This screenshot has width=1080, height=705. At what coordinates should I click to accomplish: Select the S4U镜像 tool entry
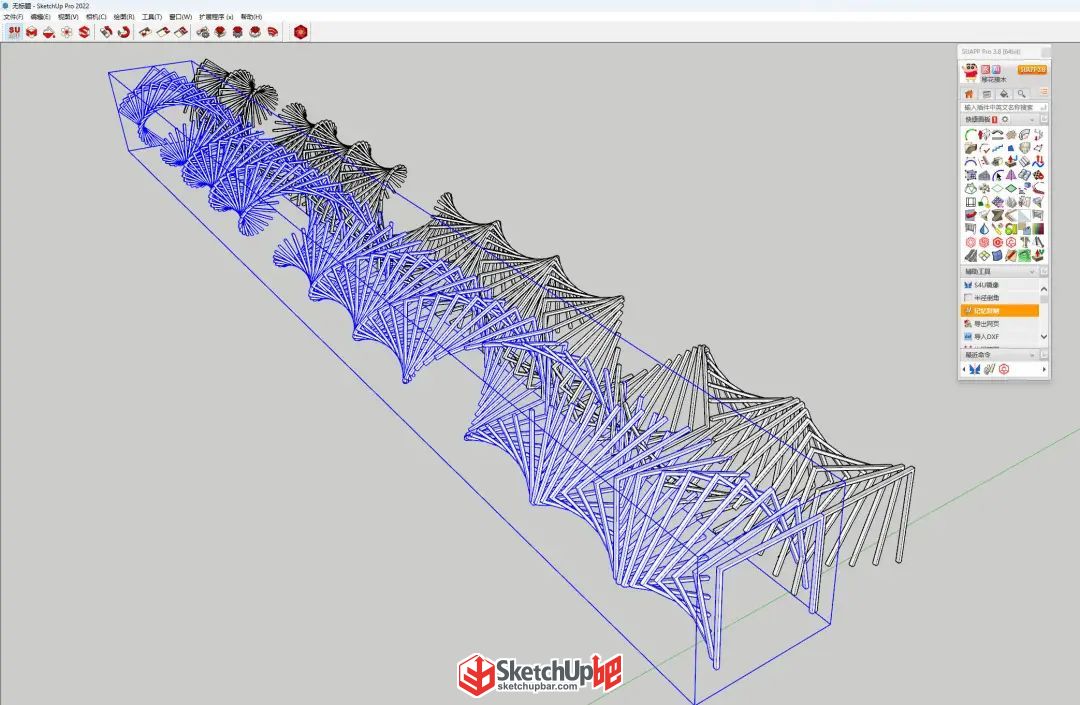coord(999,285)
